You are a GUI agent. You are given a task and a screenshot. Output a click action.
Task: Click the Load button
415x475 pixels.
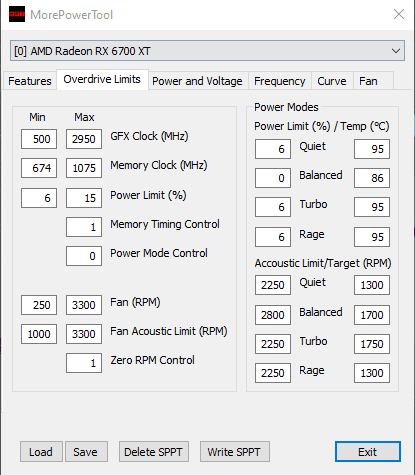tap(41, 452)
